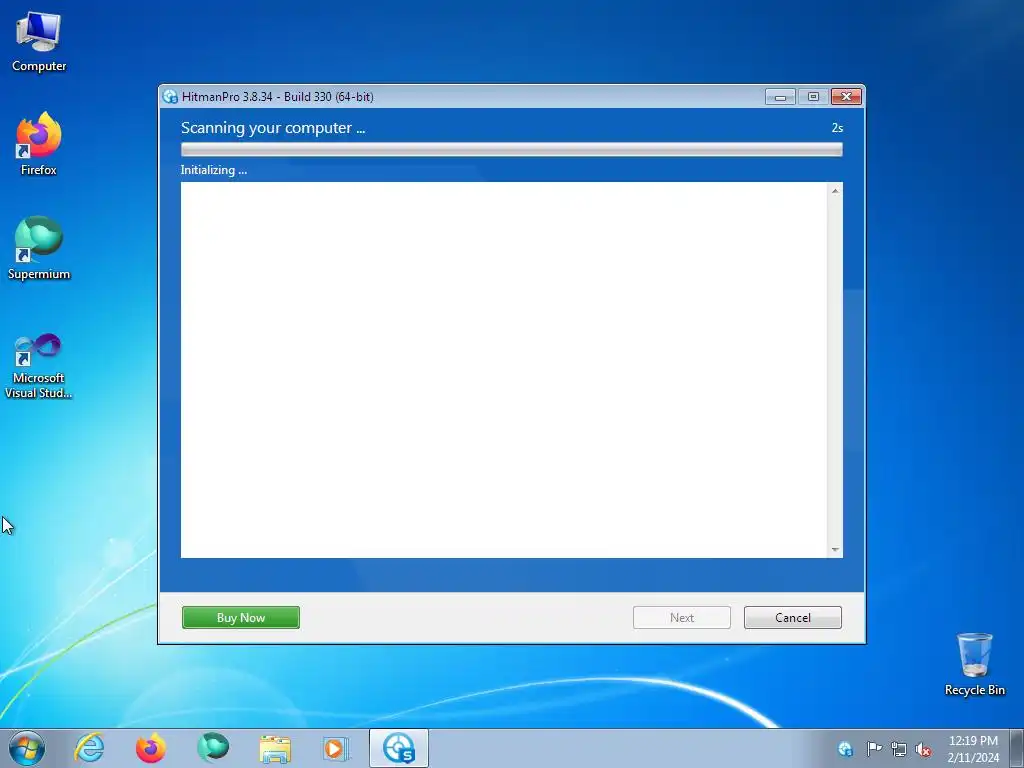The width and height of the screenshot is (1024, 768).
Task: Click the Show Desktop button at taskbar end
Action: coord(1016,748)
